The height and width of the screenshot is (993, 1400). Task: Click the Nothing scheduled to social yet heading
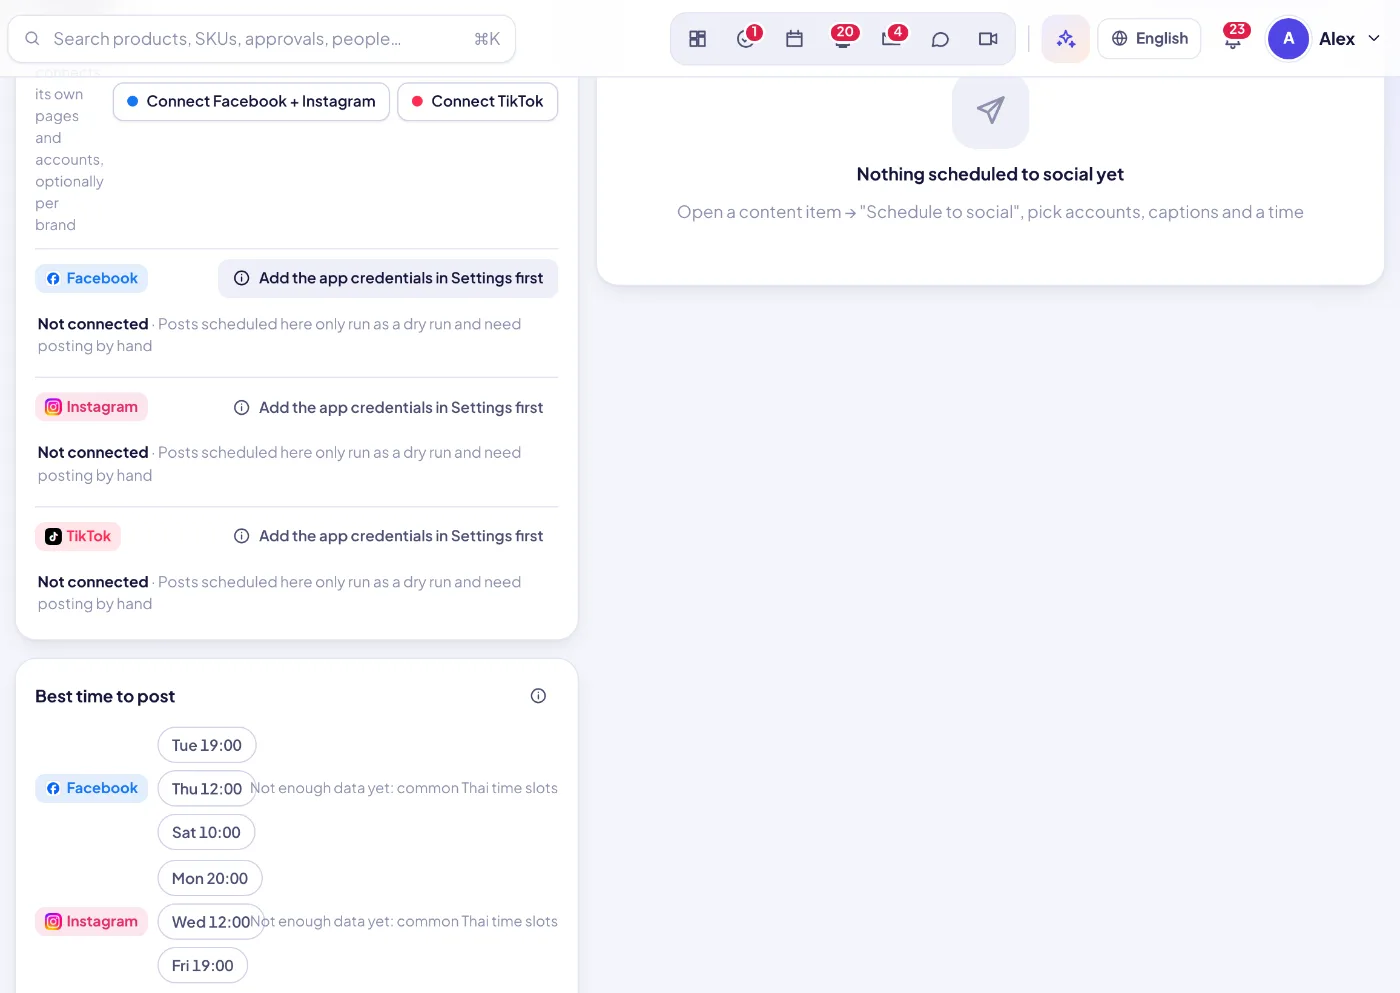coord(990,175)
